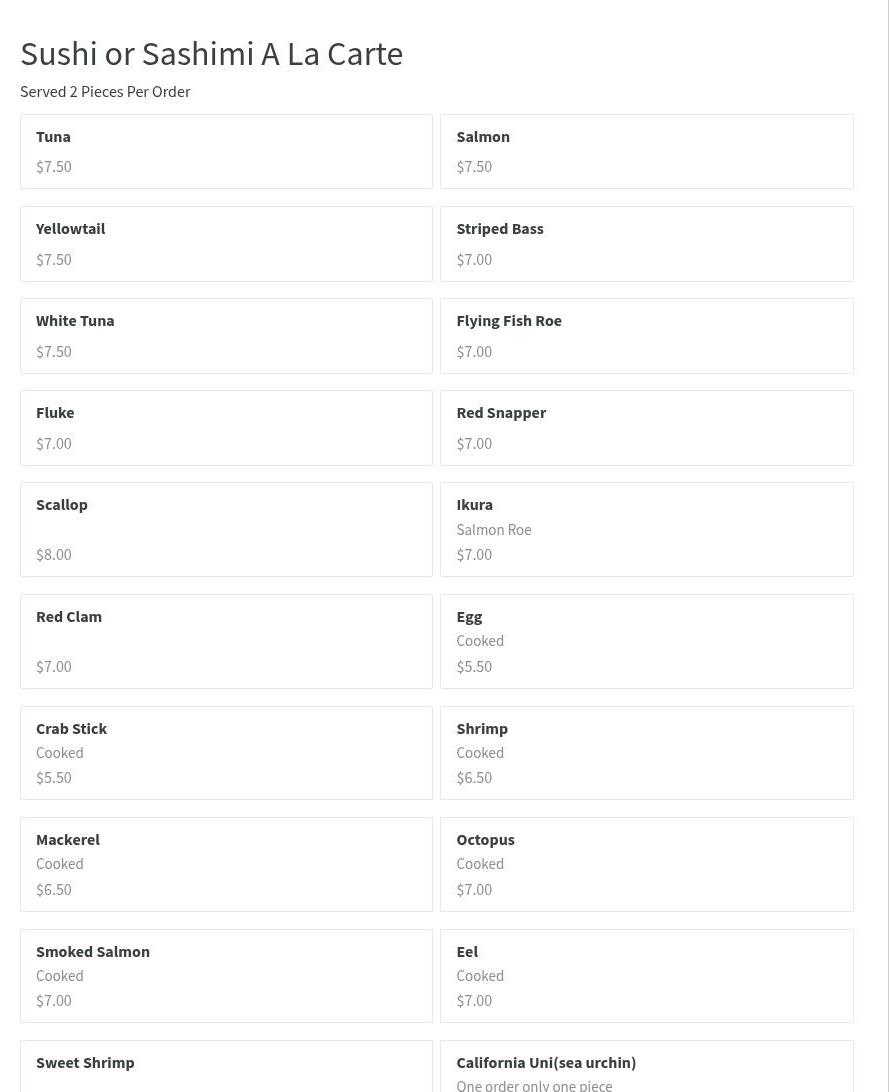Select the cooked Eel item
This screenshot has width=890, height=1092.
(647, 976)
